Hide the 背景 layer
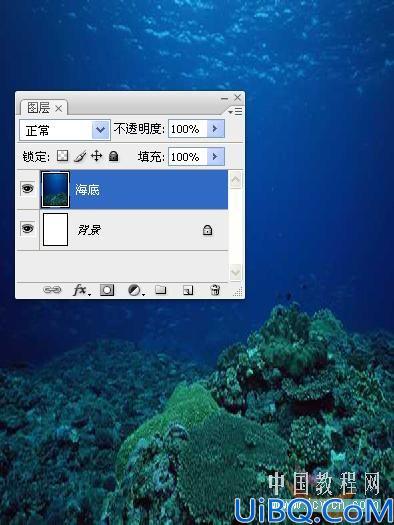This screenshot has width=394, height=525. coord(27,229)
